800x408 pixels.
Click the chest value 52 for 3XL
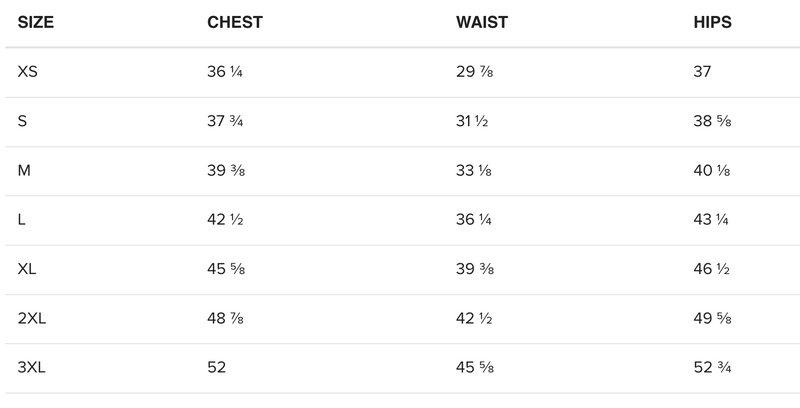click(216, 368)
